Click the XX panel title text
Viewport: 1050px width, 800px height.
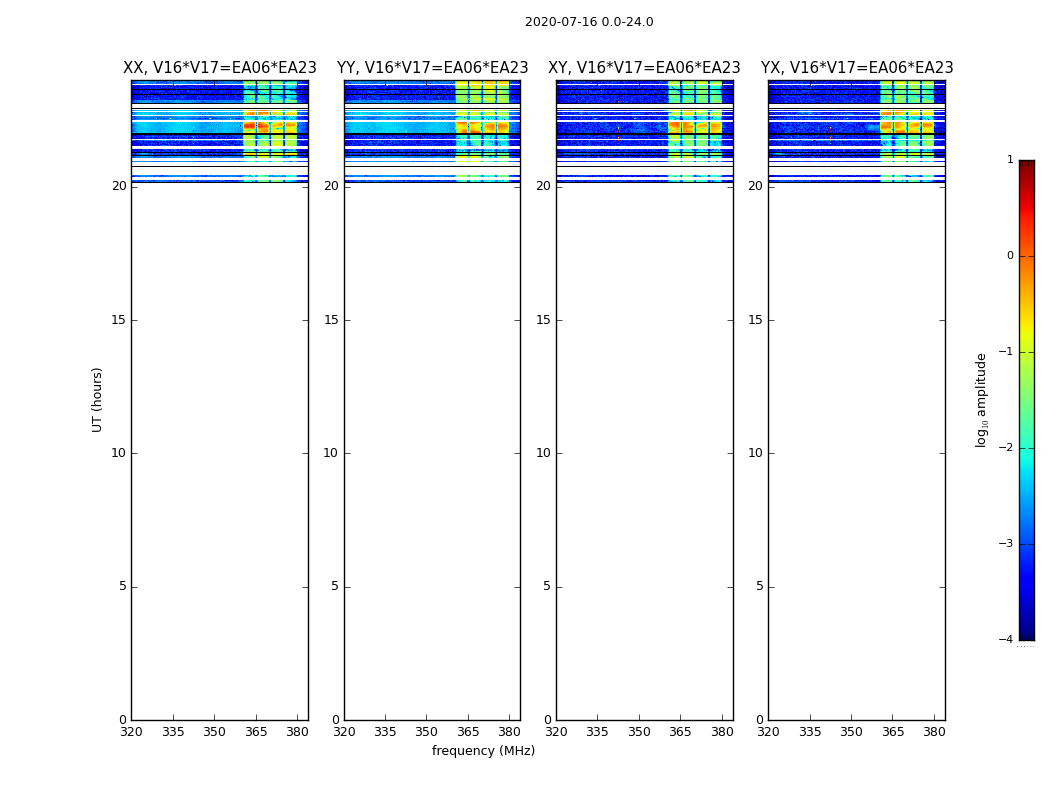pos(220,68)
